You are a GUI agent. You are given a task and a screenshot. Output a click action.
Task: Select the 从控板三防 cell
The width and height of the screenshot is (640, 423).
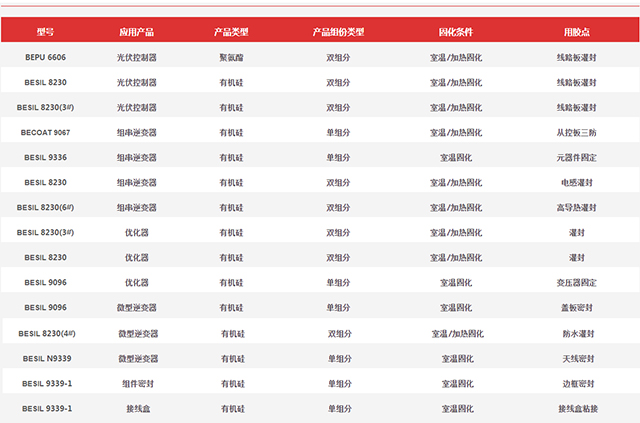click(576, 132)
